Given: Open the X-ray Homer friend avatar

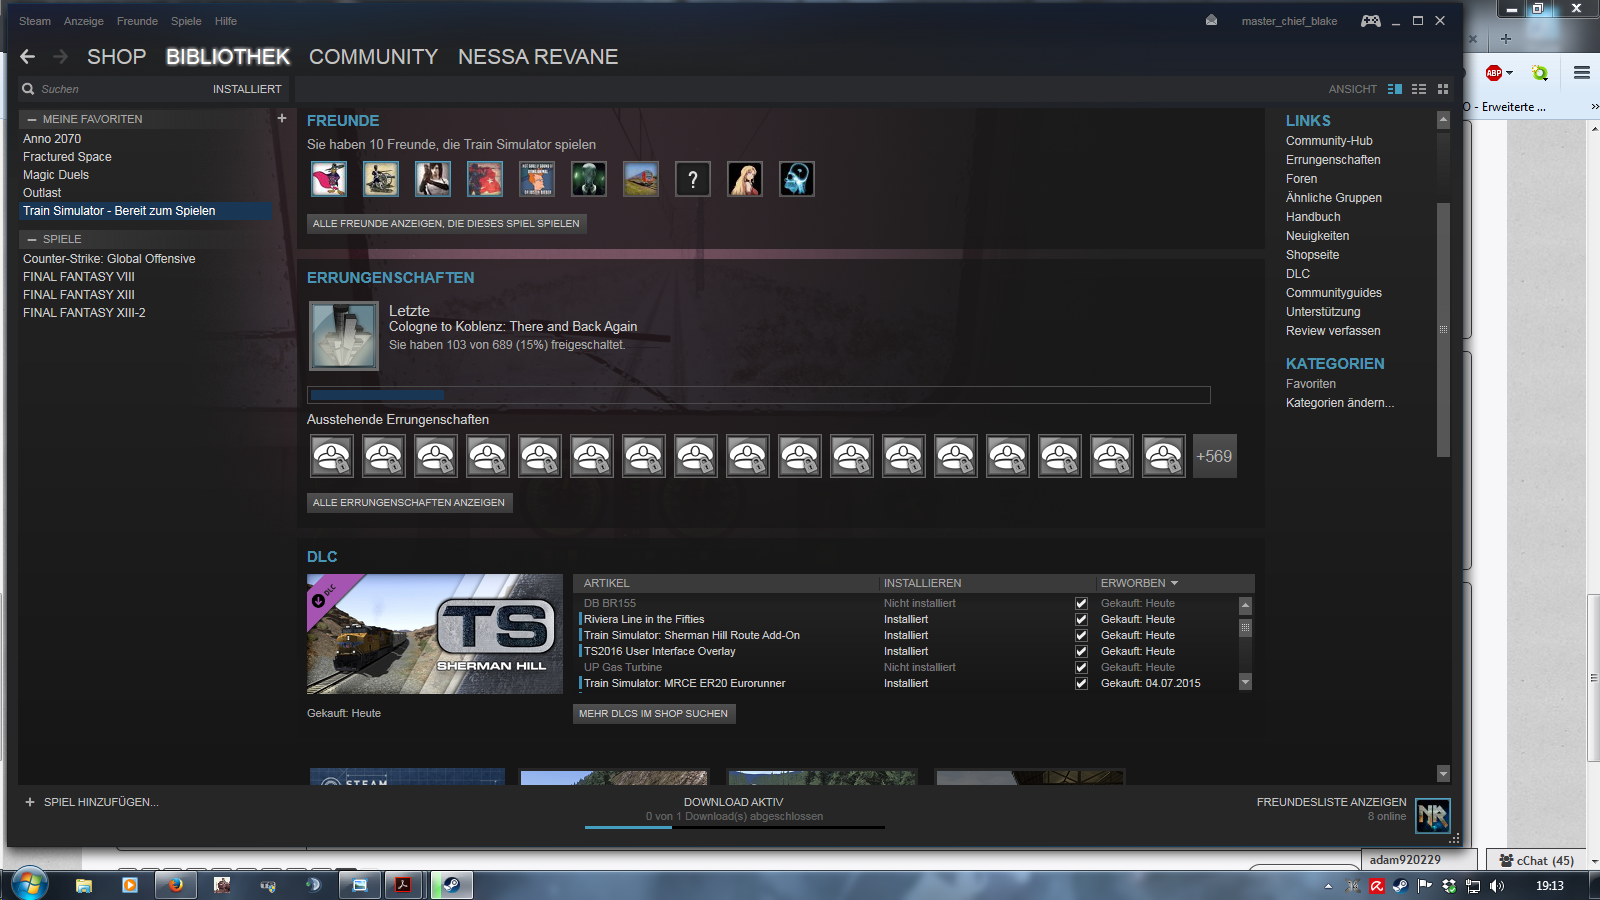Looking at the screenshot, I should point(797,179).
